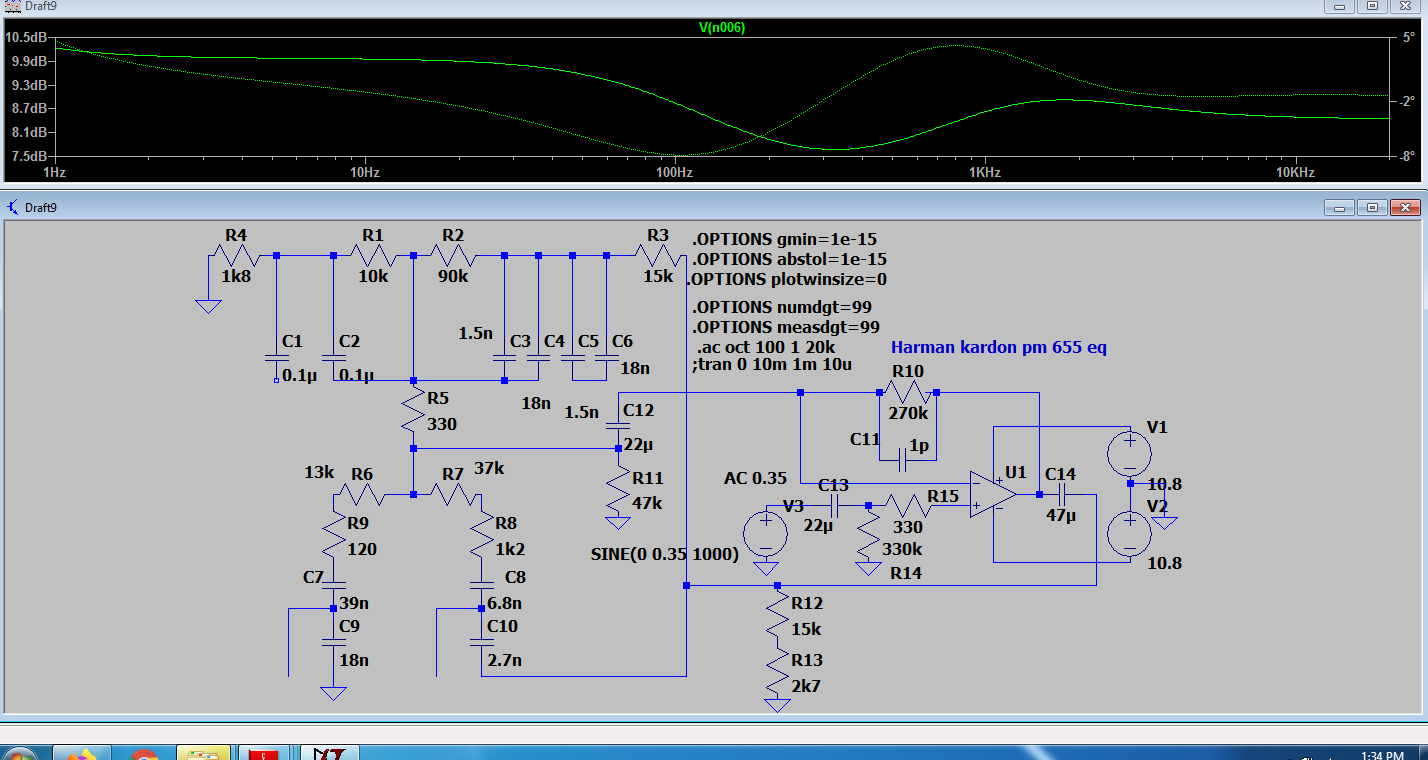Image resolution: width=1428 pixels, height=760 pixels.
Task: Click the C13 capacitor label
Action: tap(833, 485)
